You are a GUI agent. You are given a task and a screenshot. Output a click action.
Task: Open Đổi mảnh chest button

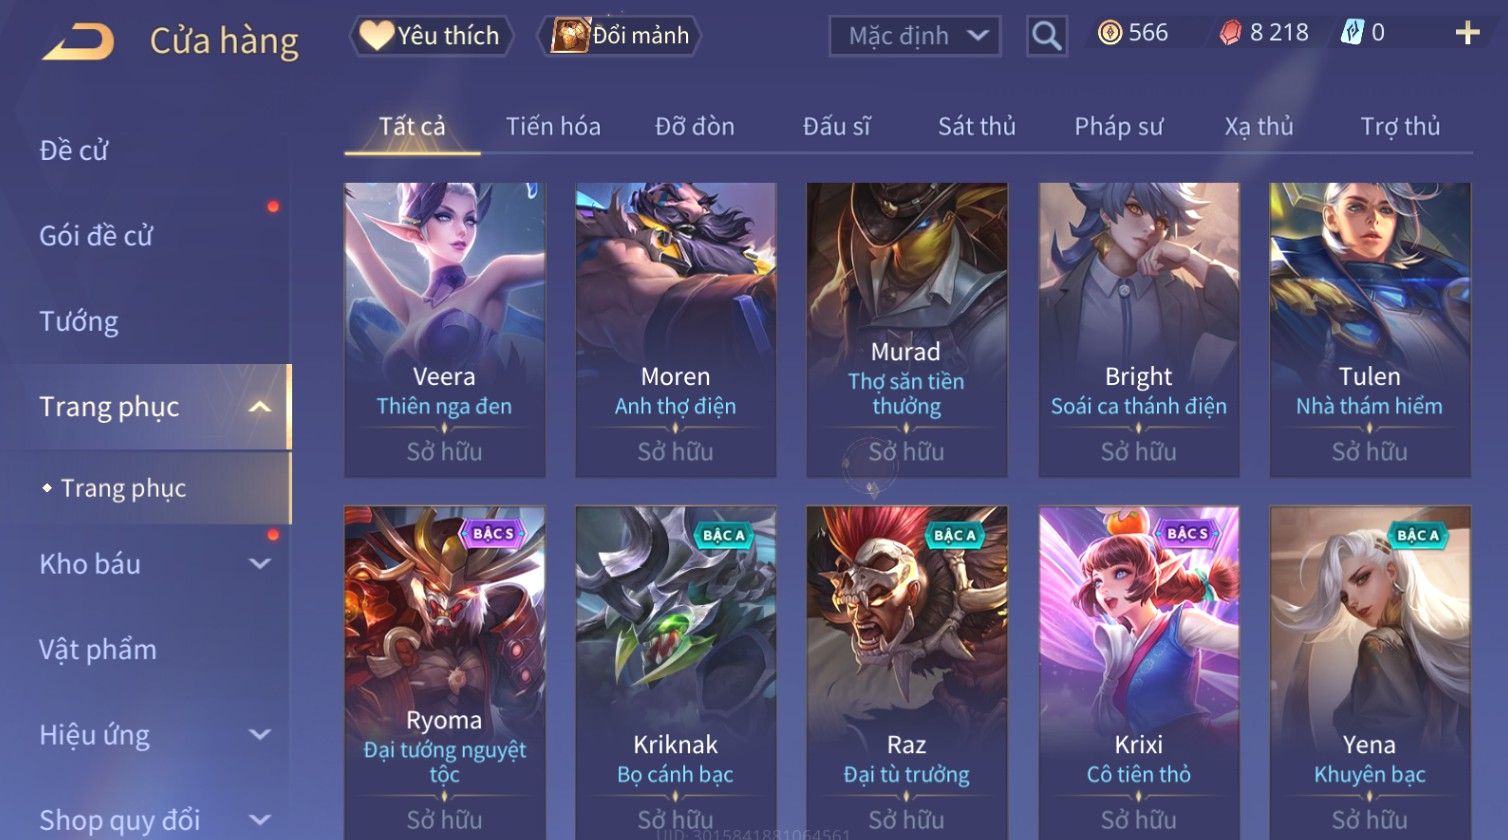620,36
